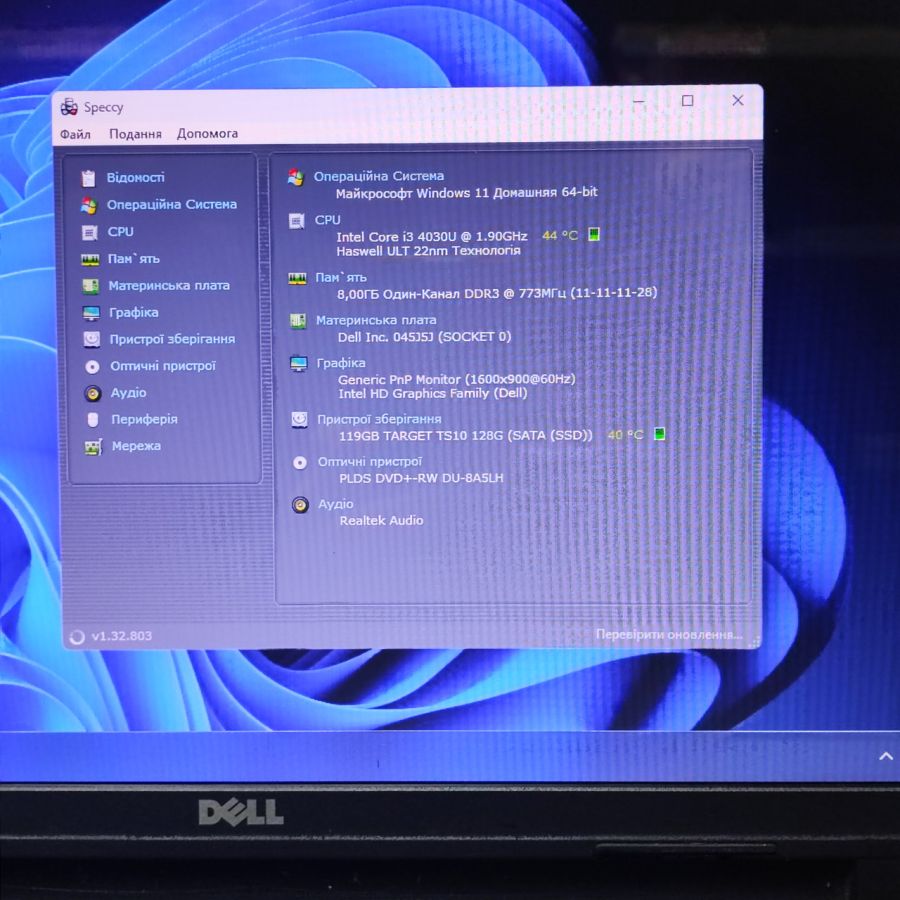Image resolution: width=900 pixels, height=900 pixels.
Task: Click the Speccy title bar icon
Action: (69, 107)
